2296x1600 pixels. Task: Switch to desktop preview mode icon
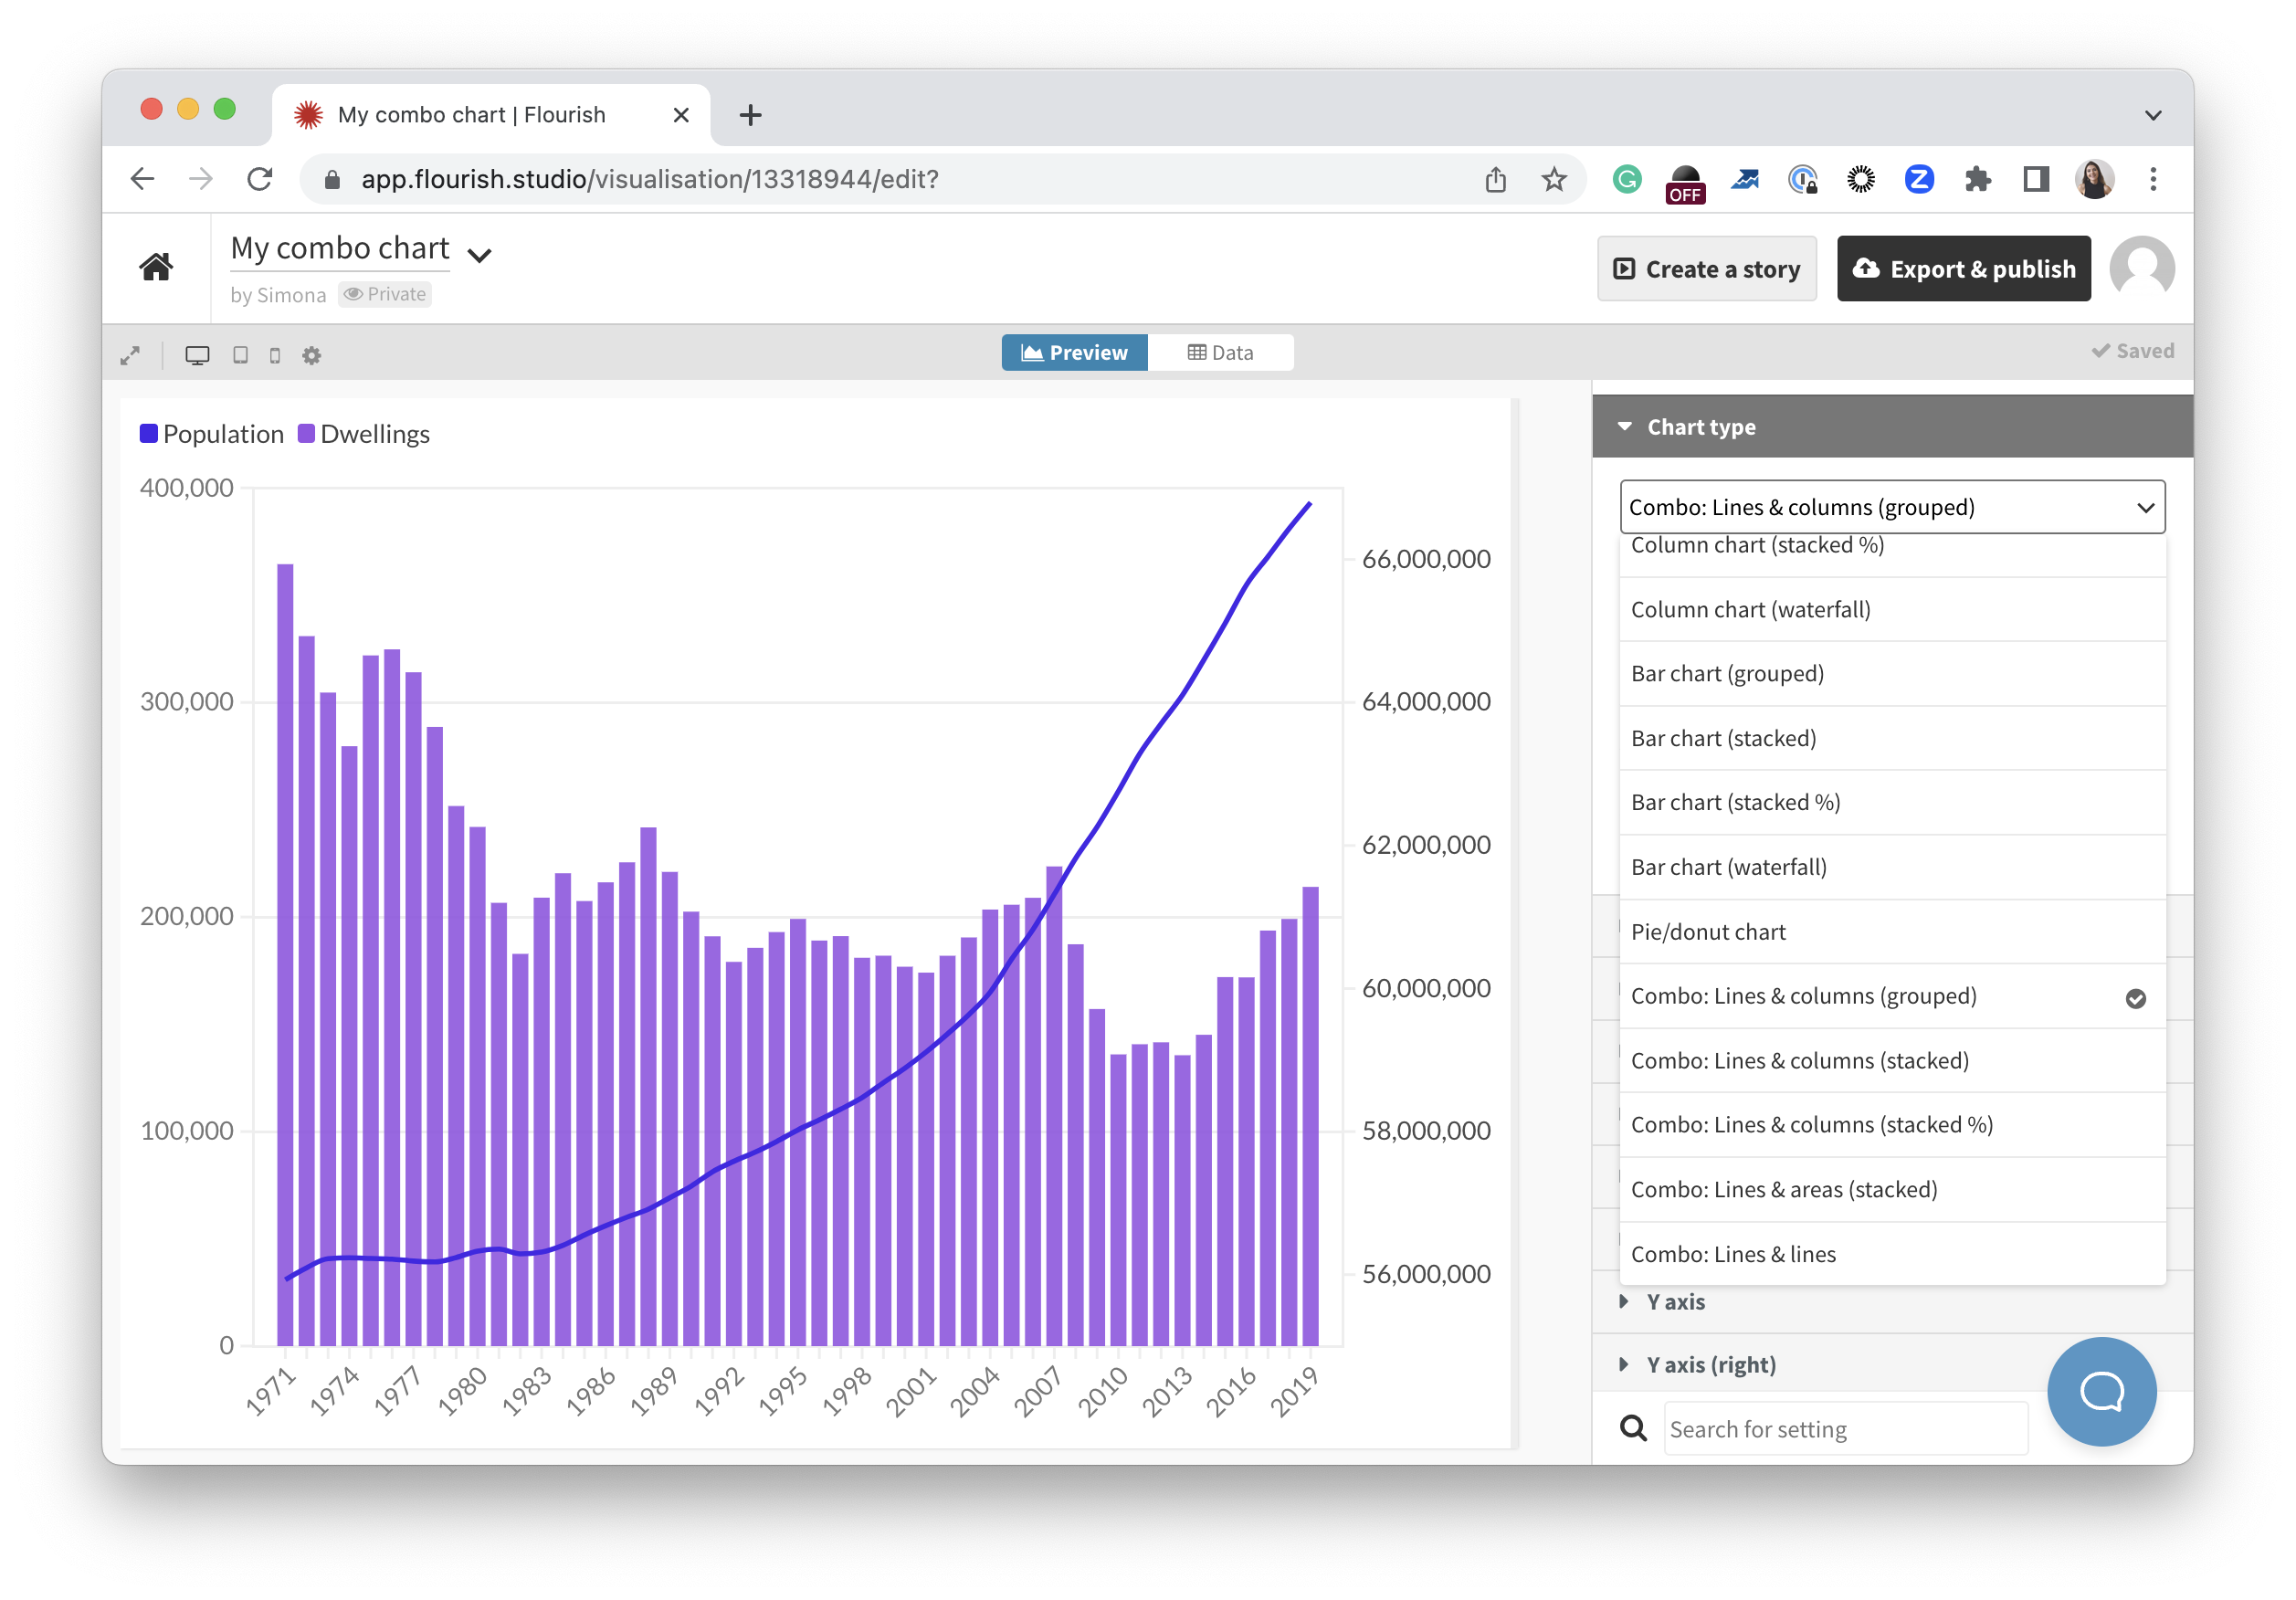click(x=197, y=355)
